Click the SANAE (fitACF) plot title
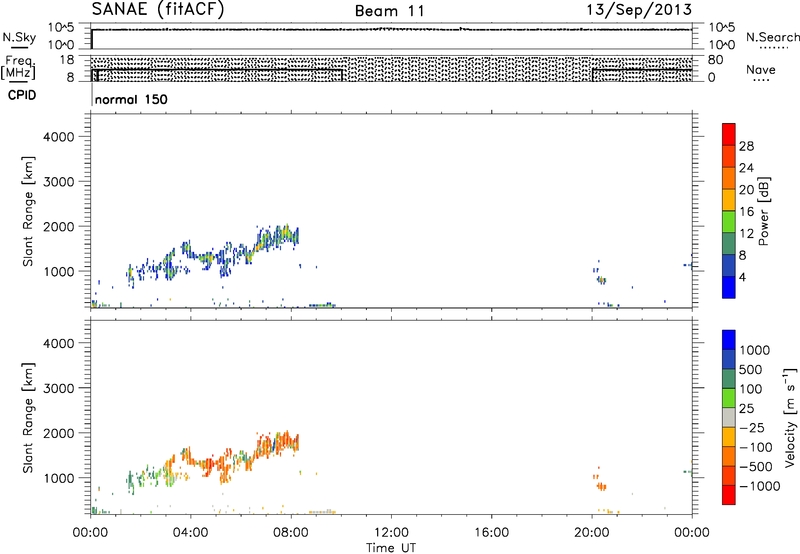The width and height of the screenshot is (800, 554). [x=158, y=10]
